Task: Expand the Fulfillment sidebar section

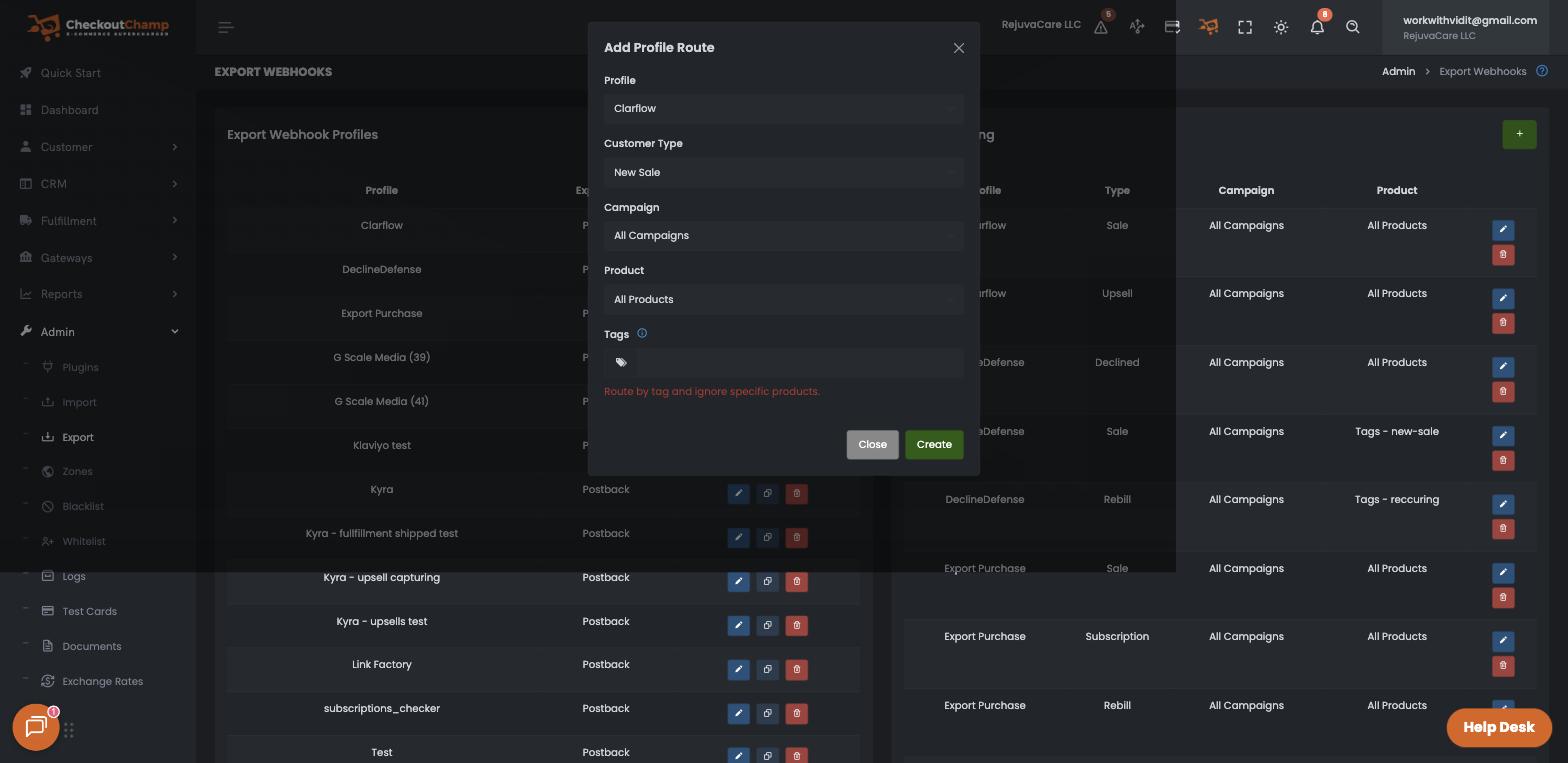Action: pyautogui.click(x=98, y=221)
